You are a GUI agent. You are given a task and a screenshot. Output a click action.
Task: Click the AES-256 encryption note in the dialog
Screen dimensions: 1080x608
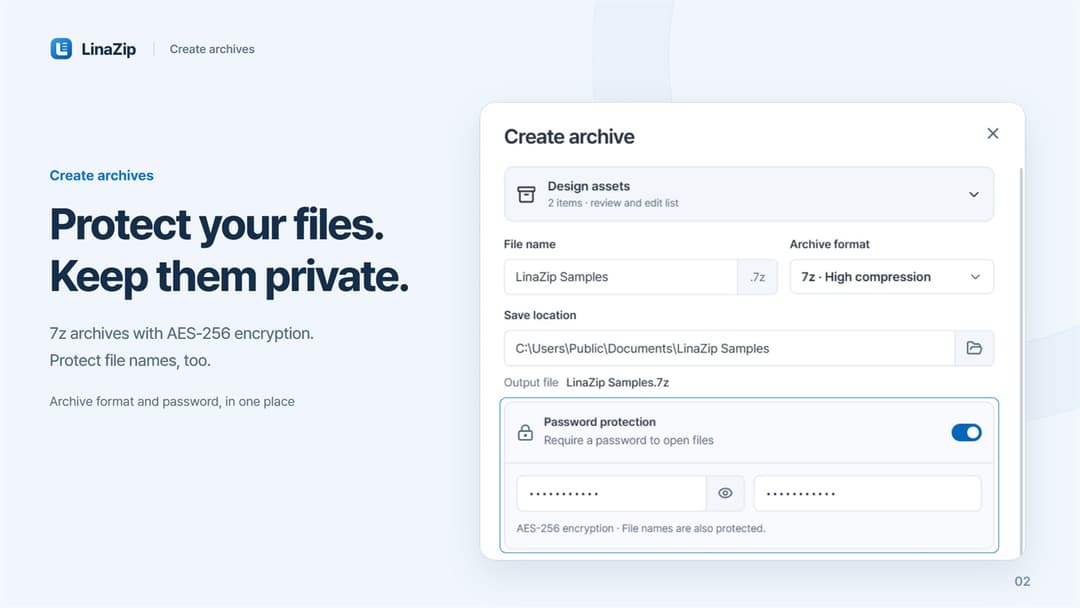click(x=641, y=528)
